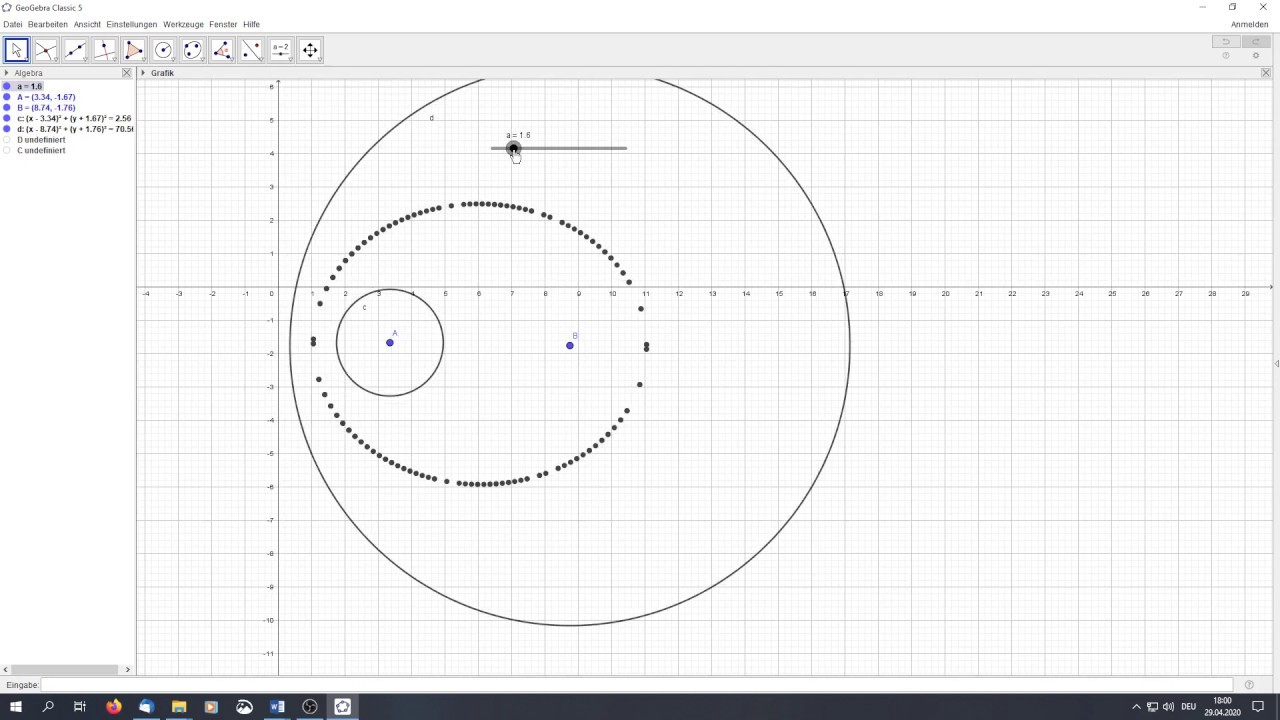Click the Anmelden sign-in link
This screenshot has width=1280, height=720.
(1250, 24)
